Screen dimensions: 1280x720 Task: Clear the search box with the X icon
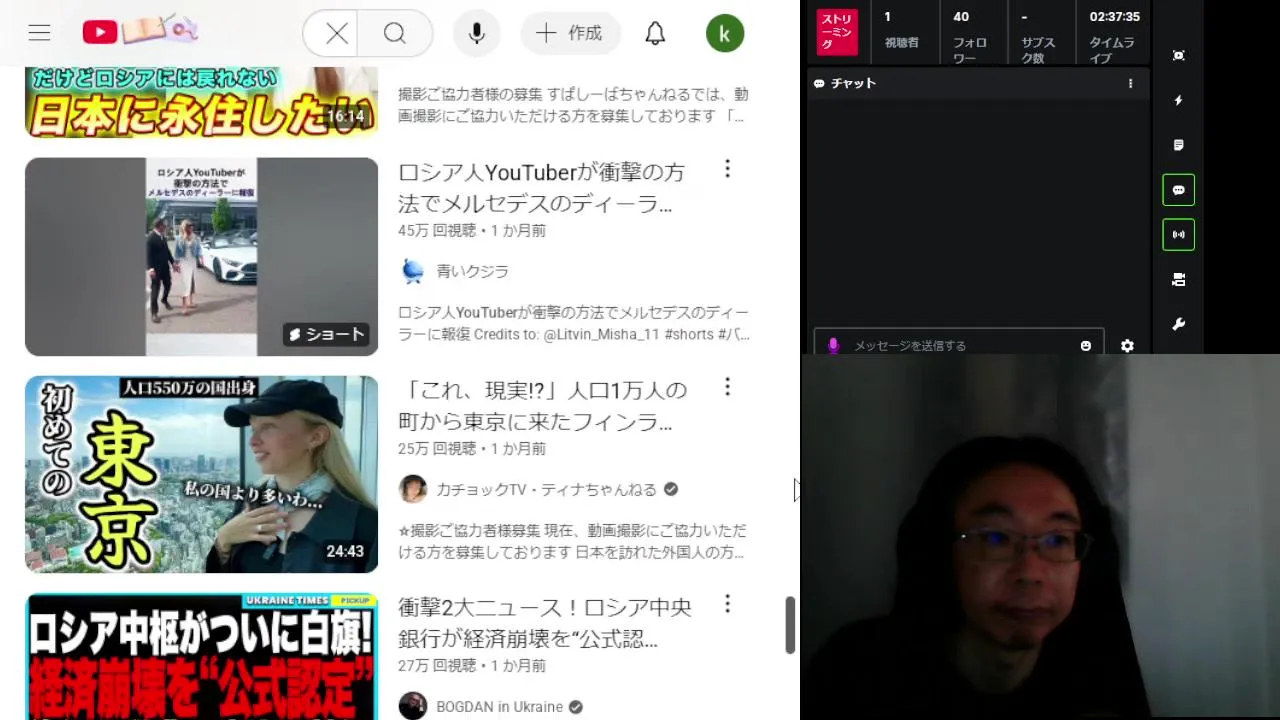click(337, 34)
